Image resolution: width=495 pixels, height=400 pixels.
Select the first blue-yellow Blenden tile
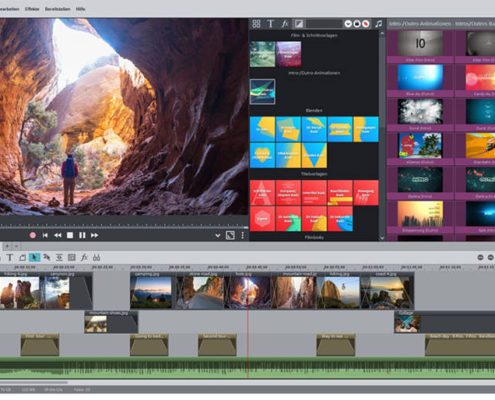click(262, 129)
